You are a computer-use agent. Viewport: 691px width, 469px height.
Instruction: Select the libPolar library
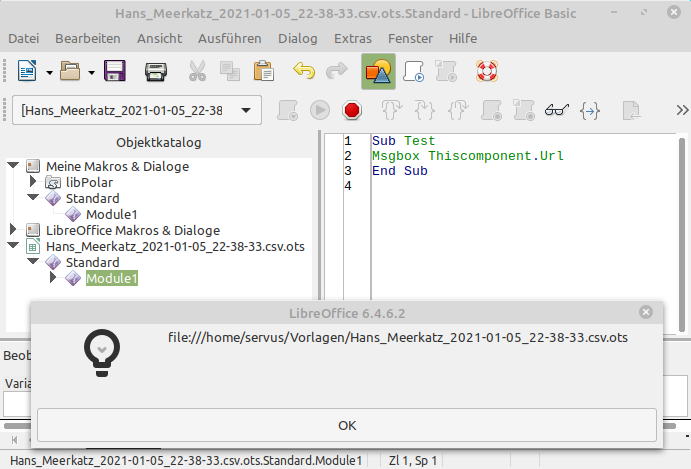click(x=89, y=182)
